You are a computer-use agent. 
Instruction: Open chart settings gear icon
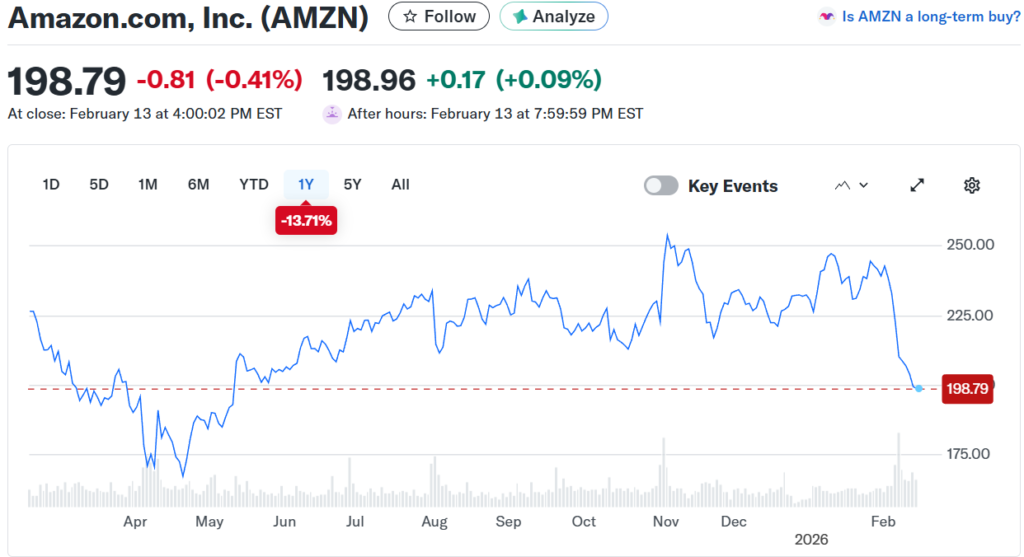click(971, 185)
